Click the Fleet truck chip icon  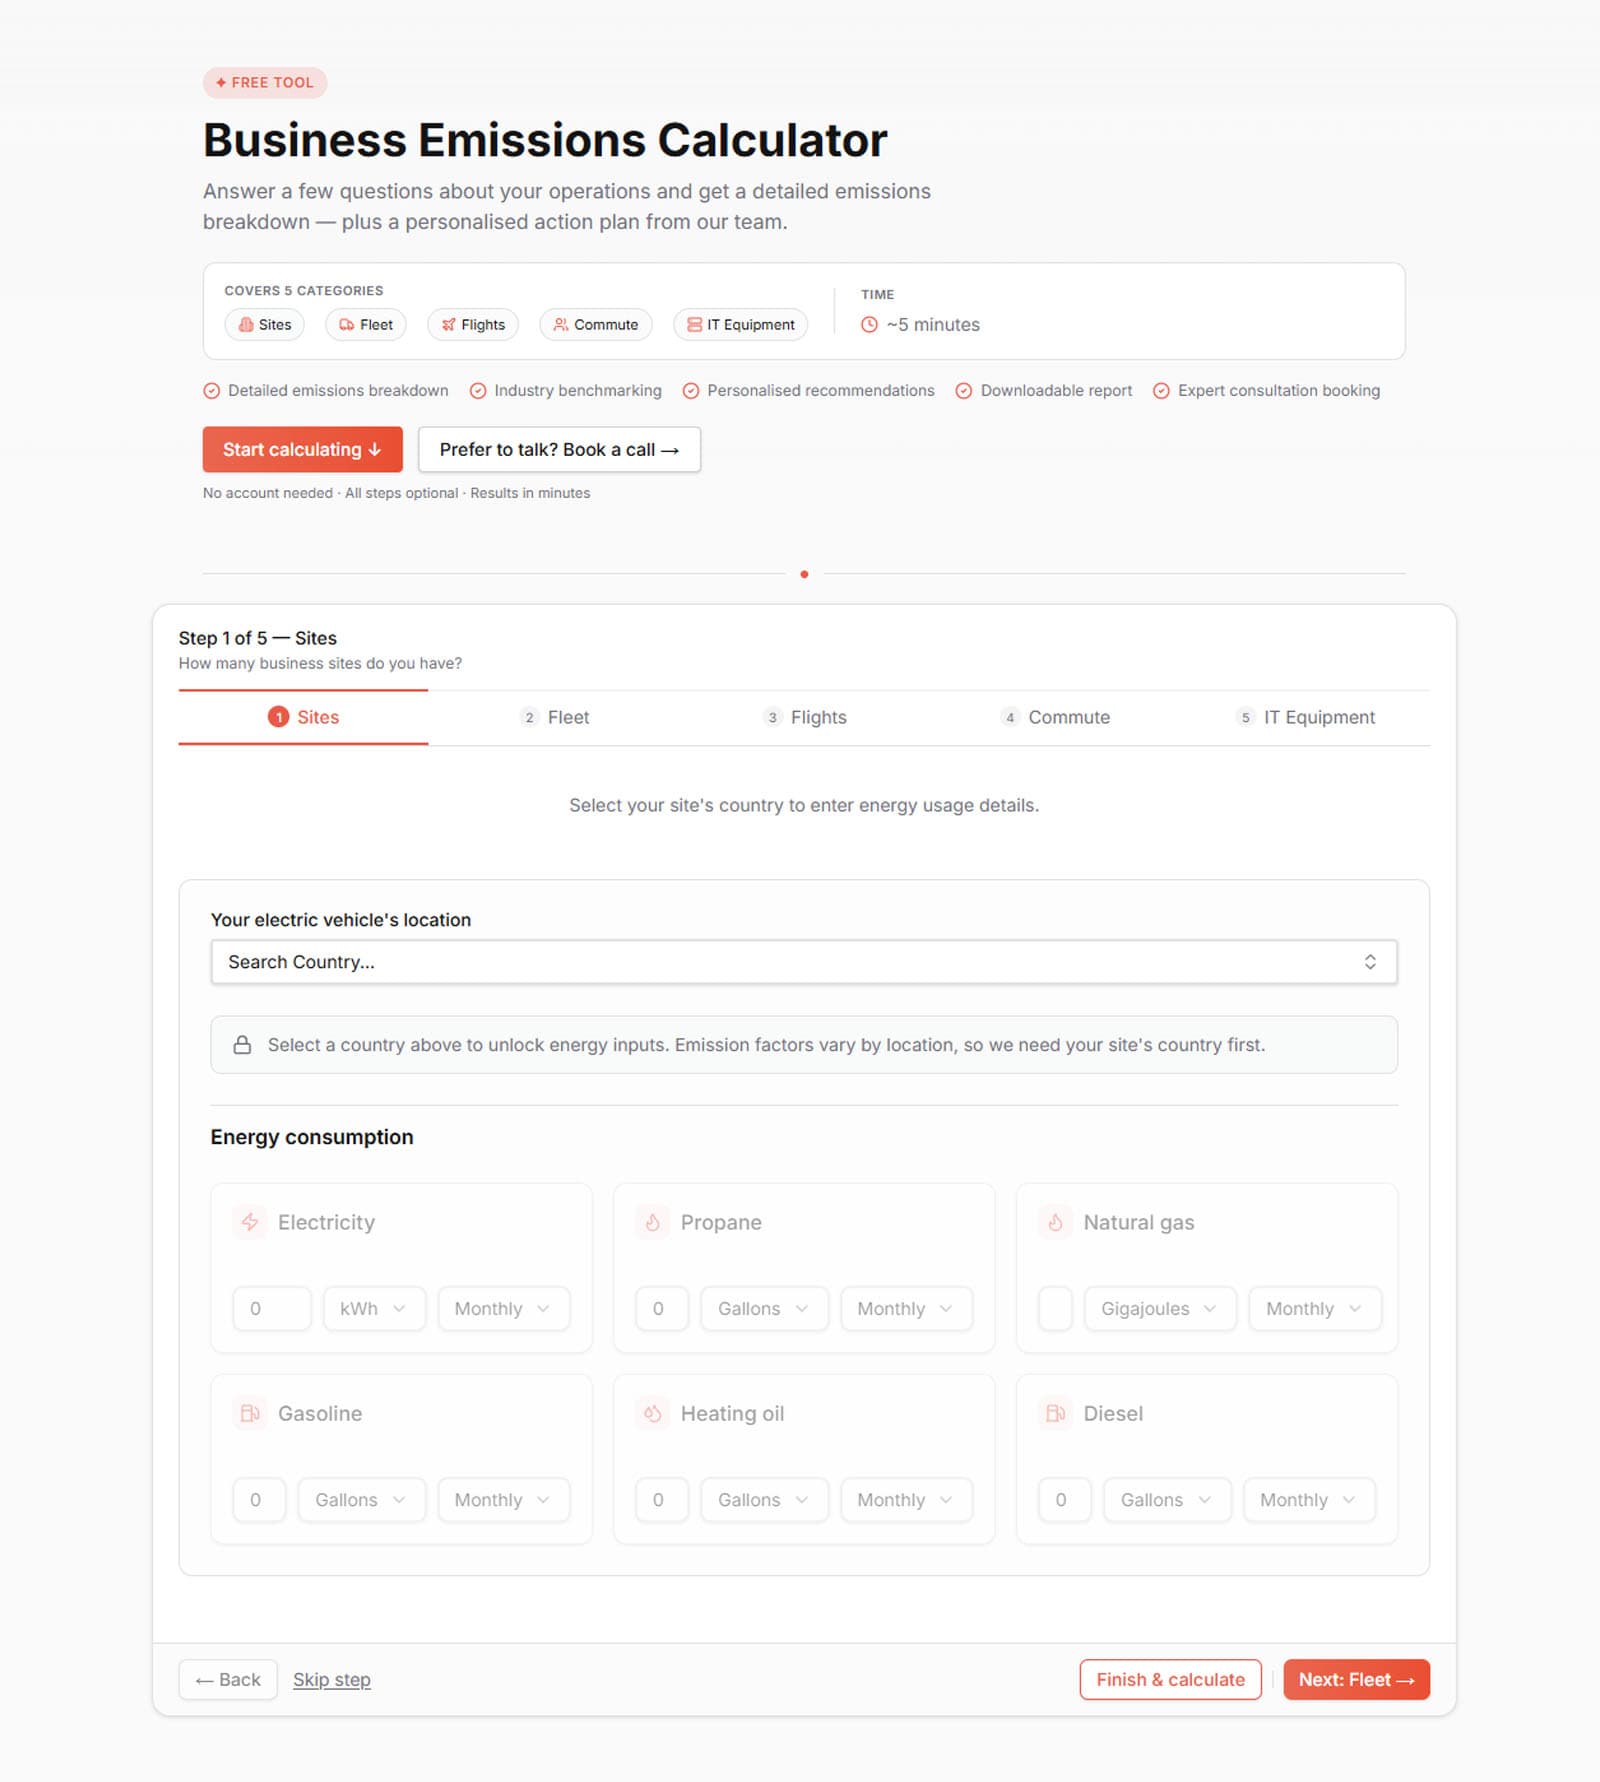click(346, 325)
